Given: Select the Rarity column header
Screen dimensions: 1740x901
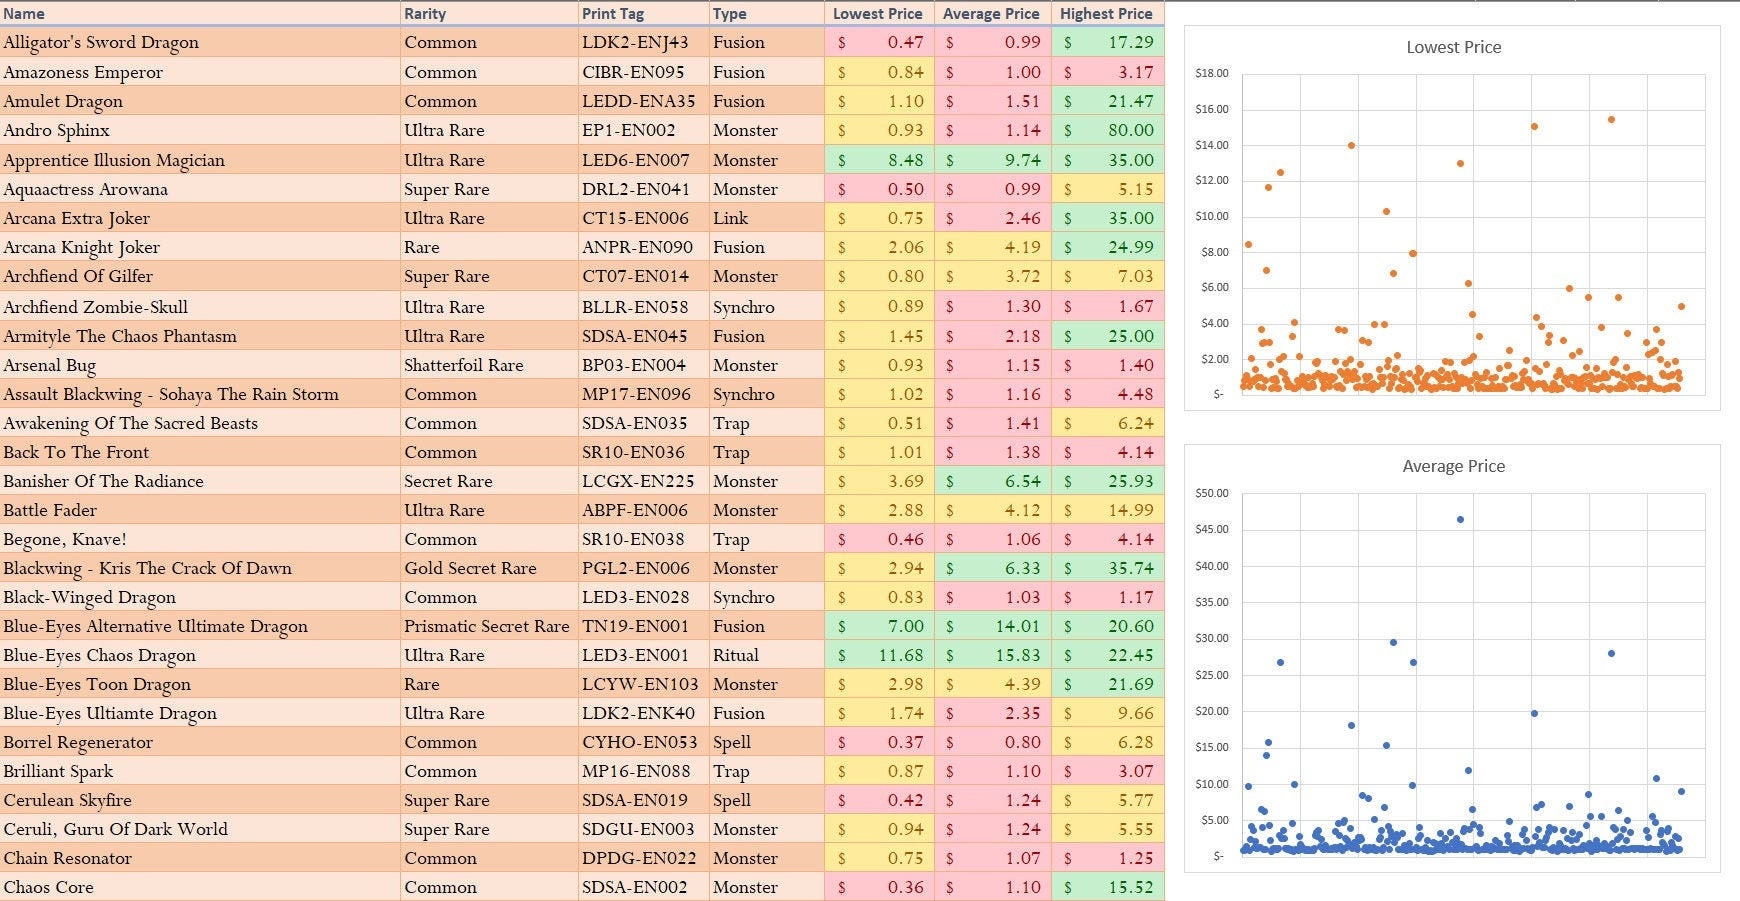Looking at the screenshot, I should (489, 13).
